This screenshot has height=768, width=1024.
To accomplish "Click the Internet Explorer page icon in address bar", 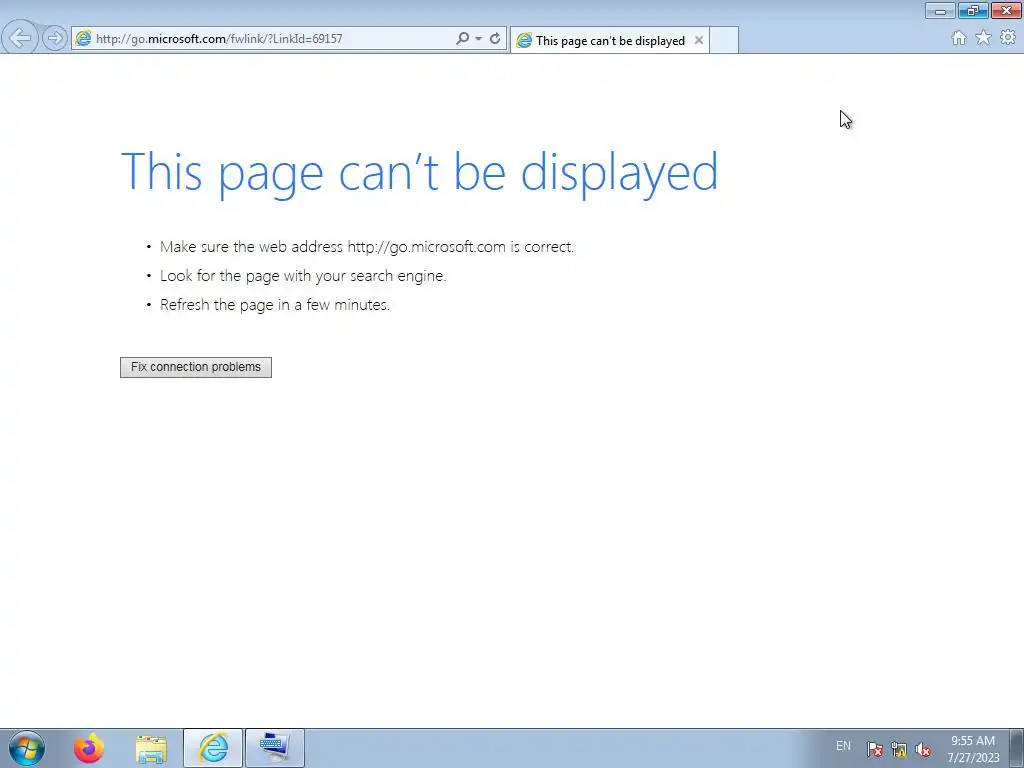I will click(83, 39).
